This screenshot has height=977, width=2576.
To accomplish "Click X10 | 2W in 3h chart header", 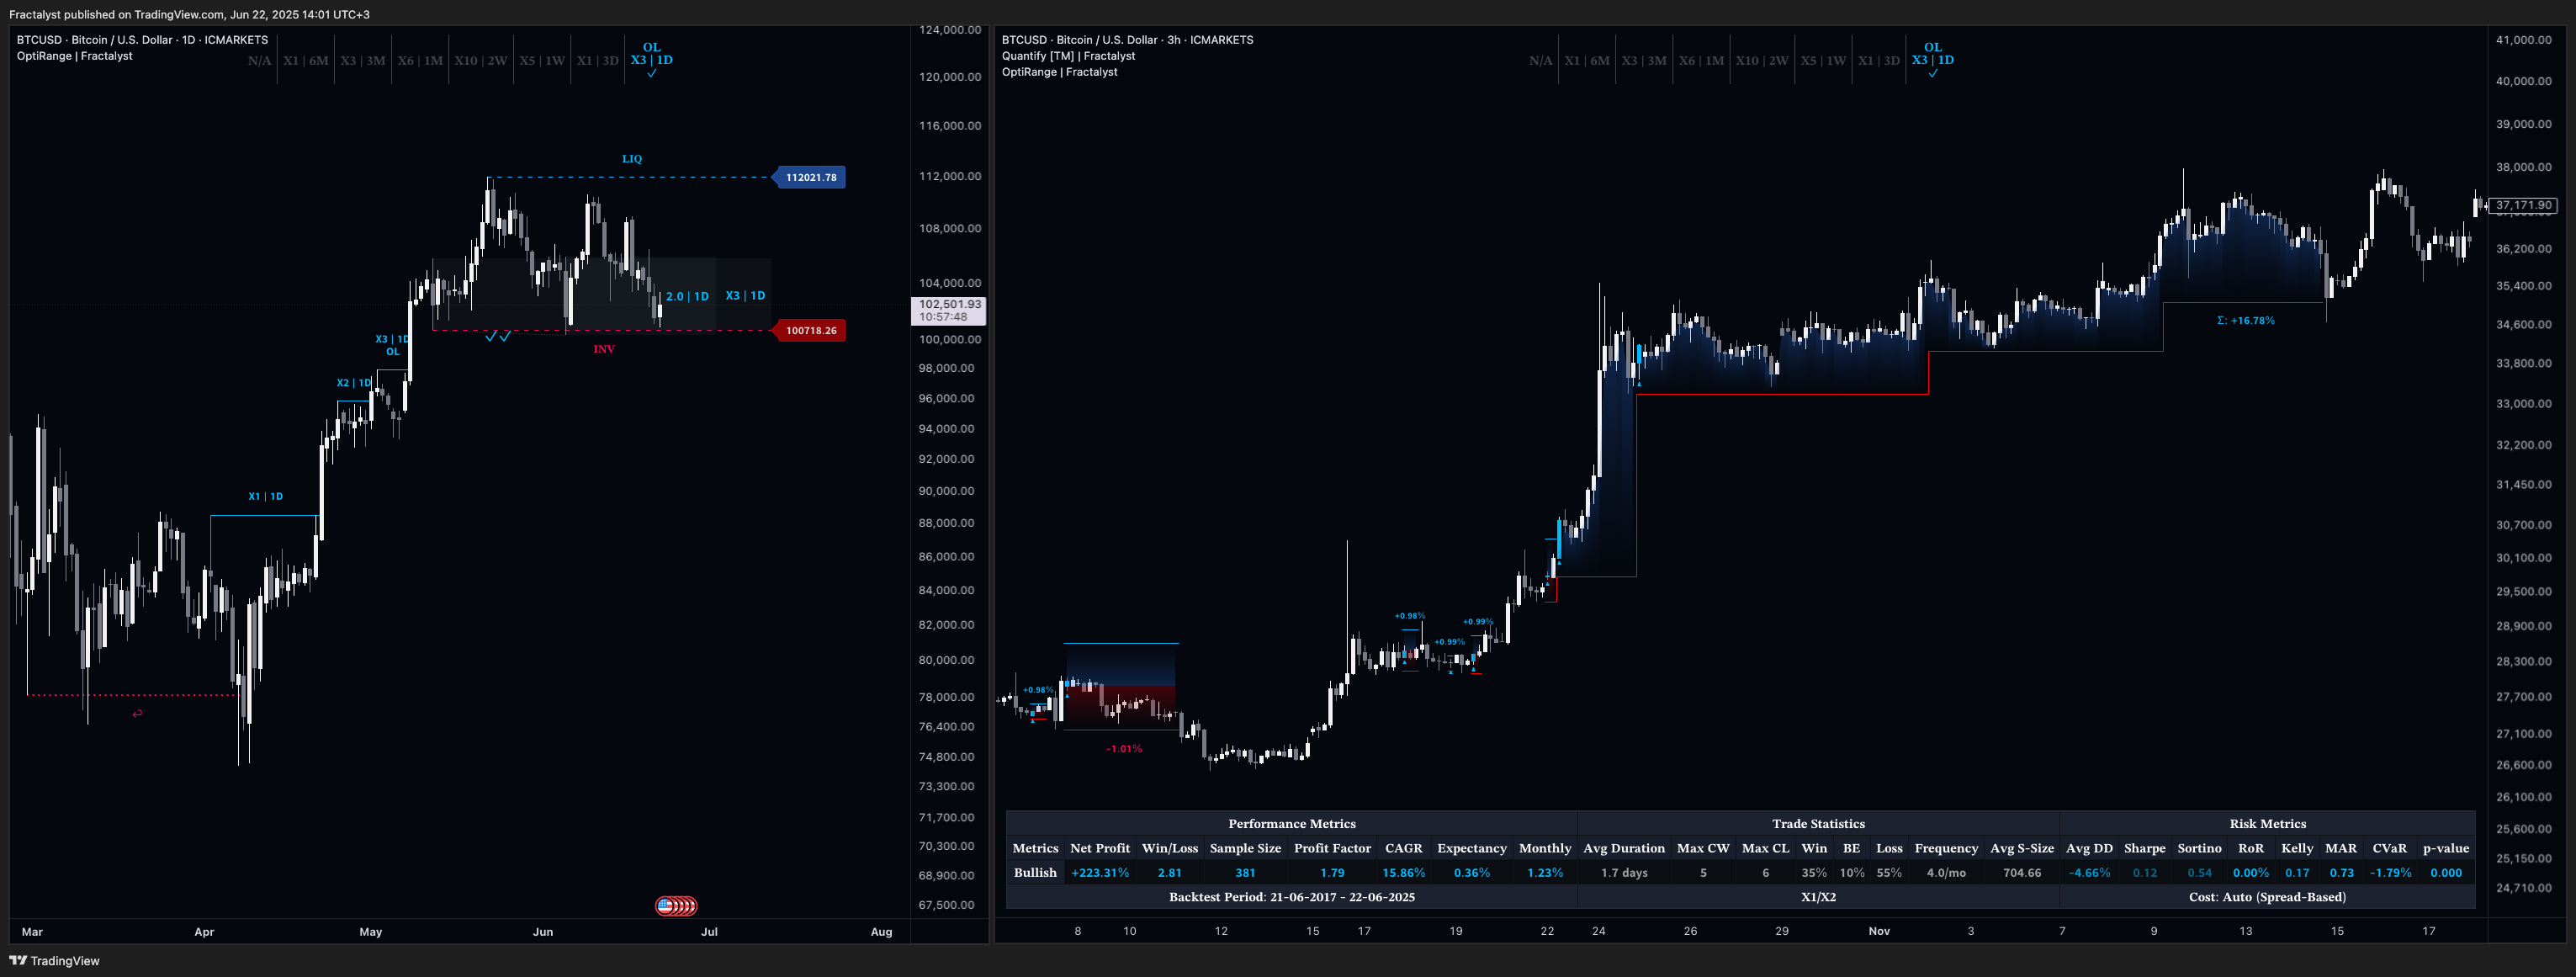I will point(1762,60).
